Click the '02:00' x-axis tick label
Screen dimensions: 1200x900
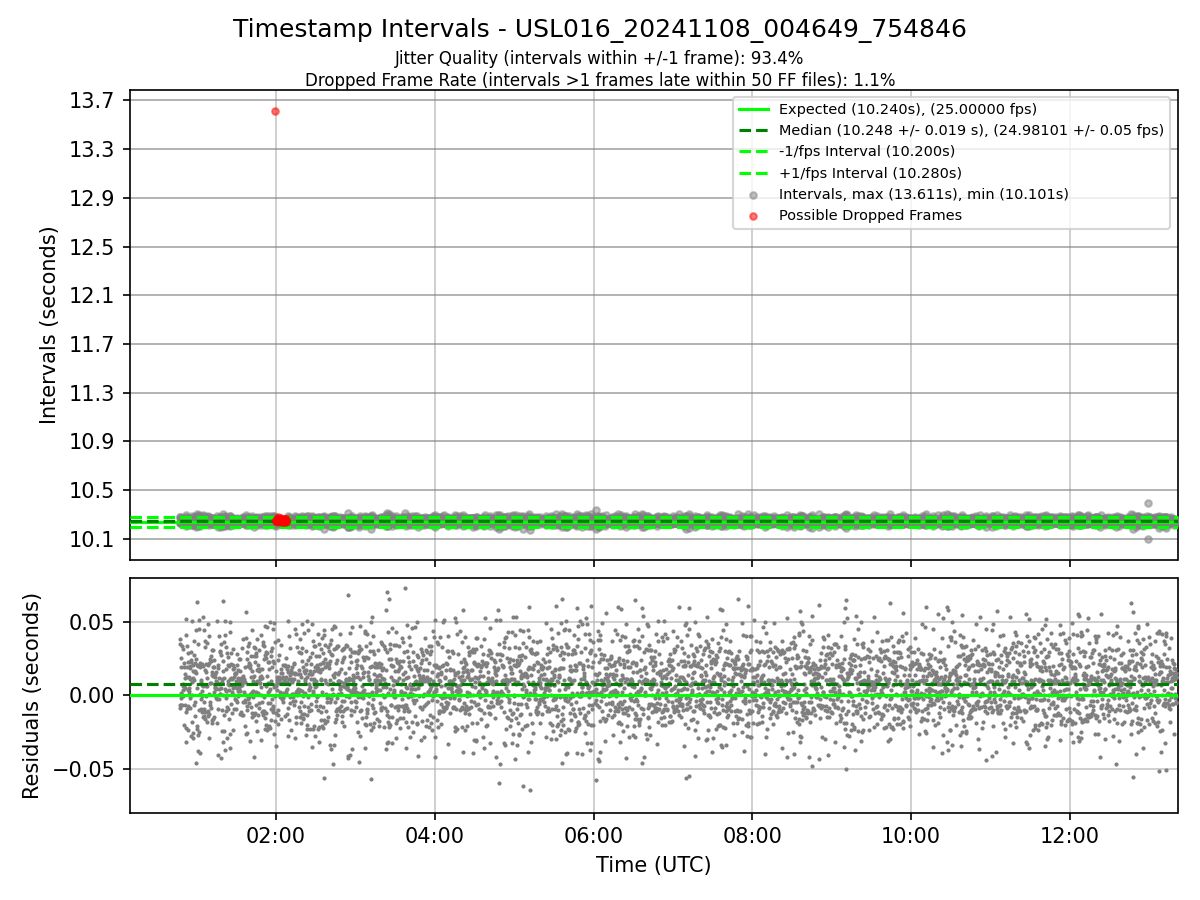pos(275,835)
